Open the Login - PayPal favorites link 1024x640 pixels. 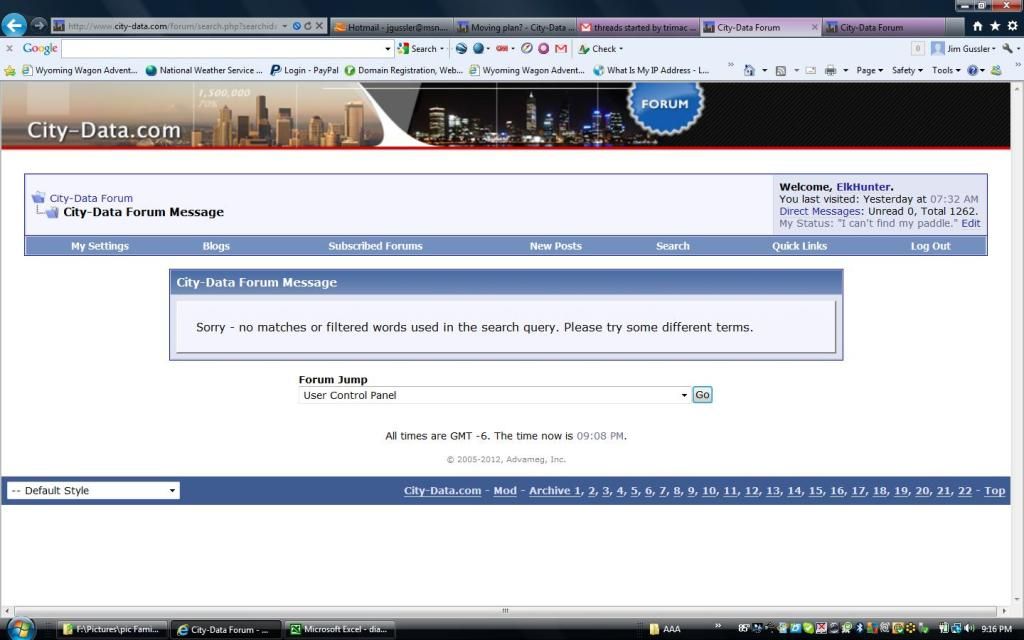point(304,71)
